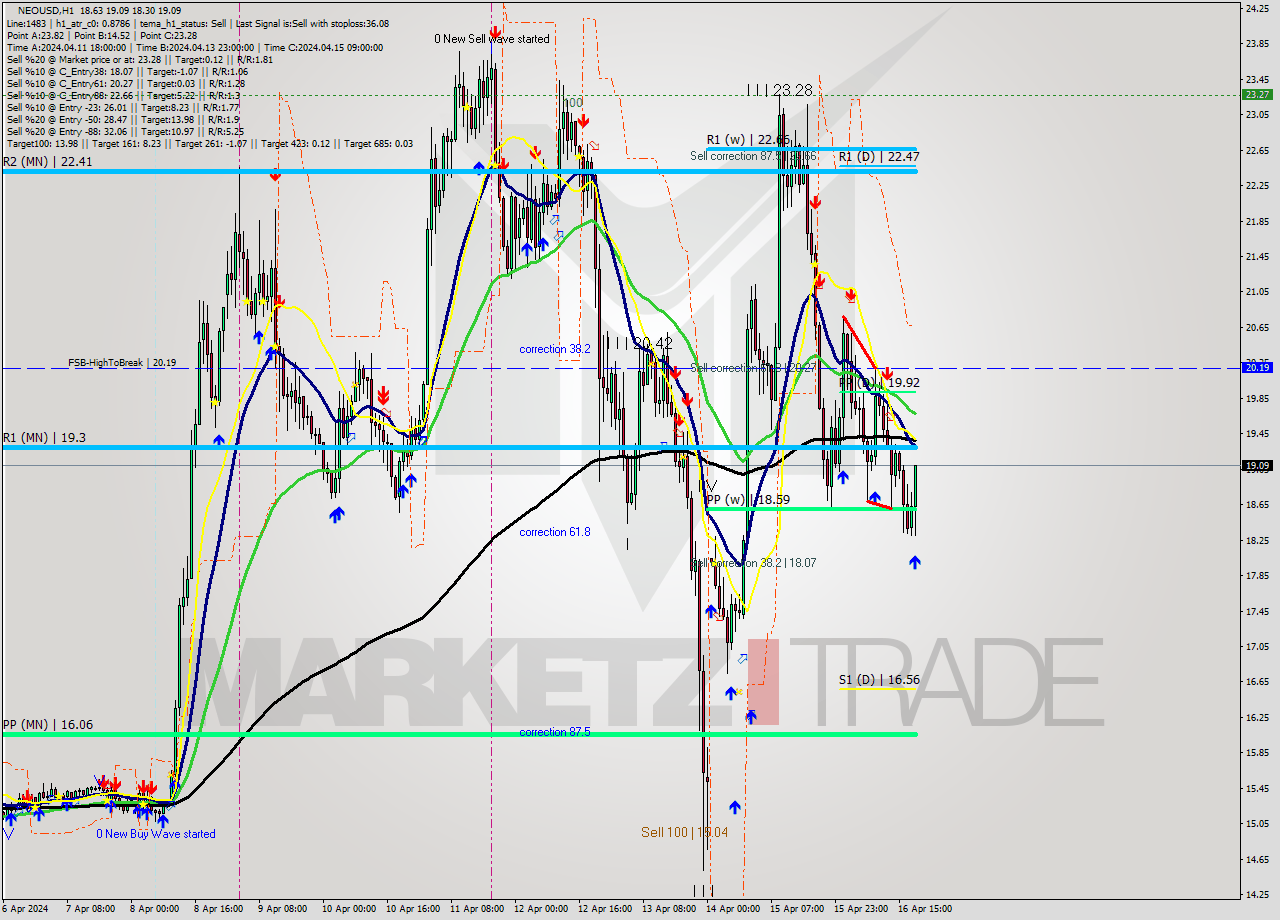Click the 'Sell 100 | 15.04' label

pyautogui.click(x=685, y=832)
